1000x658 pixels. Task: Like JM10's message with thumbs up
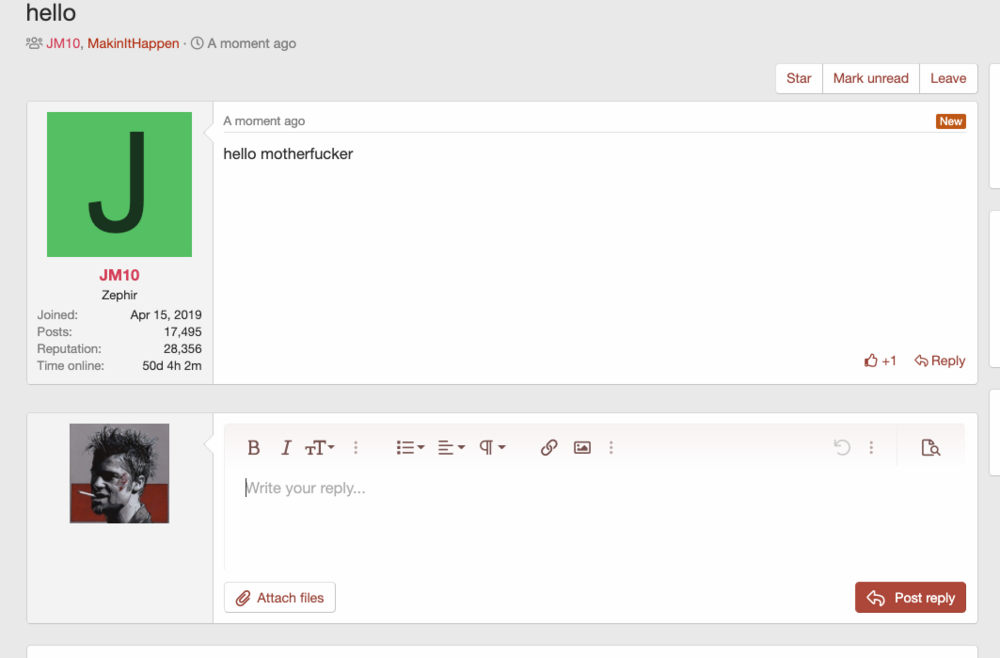880,361
